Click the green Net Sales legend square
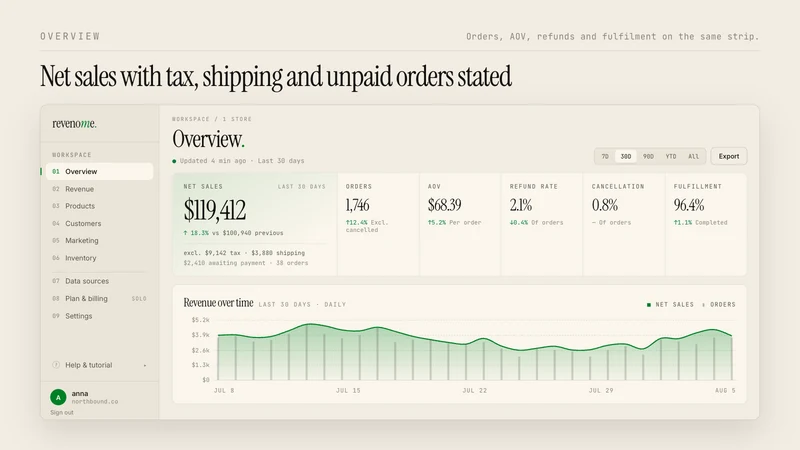 click(x=649, y=305)
